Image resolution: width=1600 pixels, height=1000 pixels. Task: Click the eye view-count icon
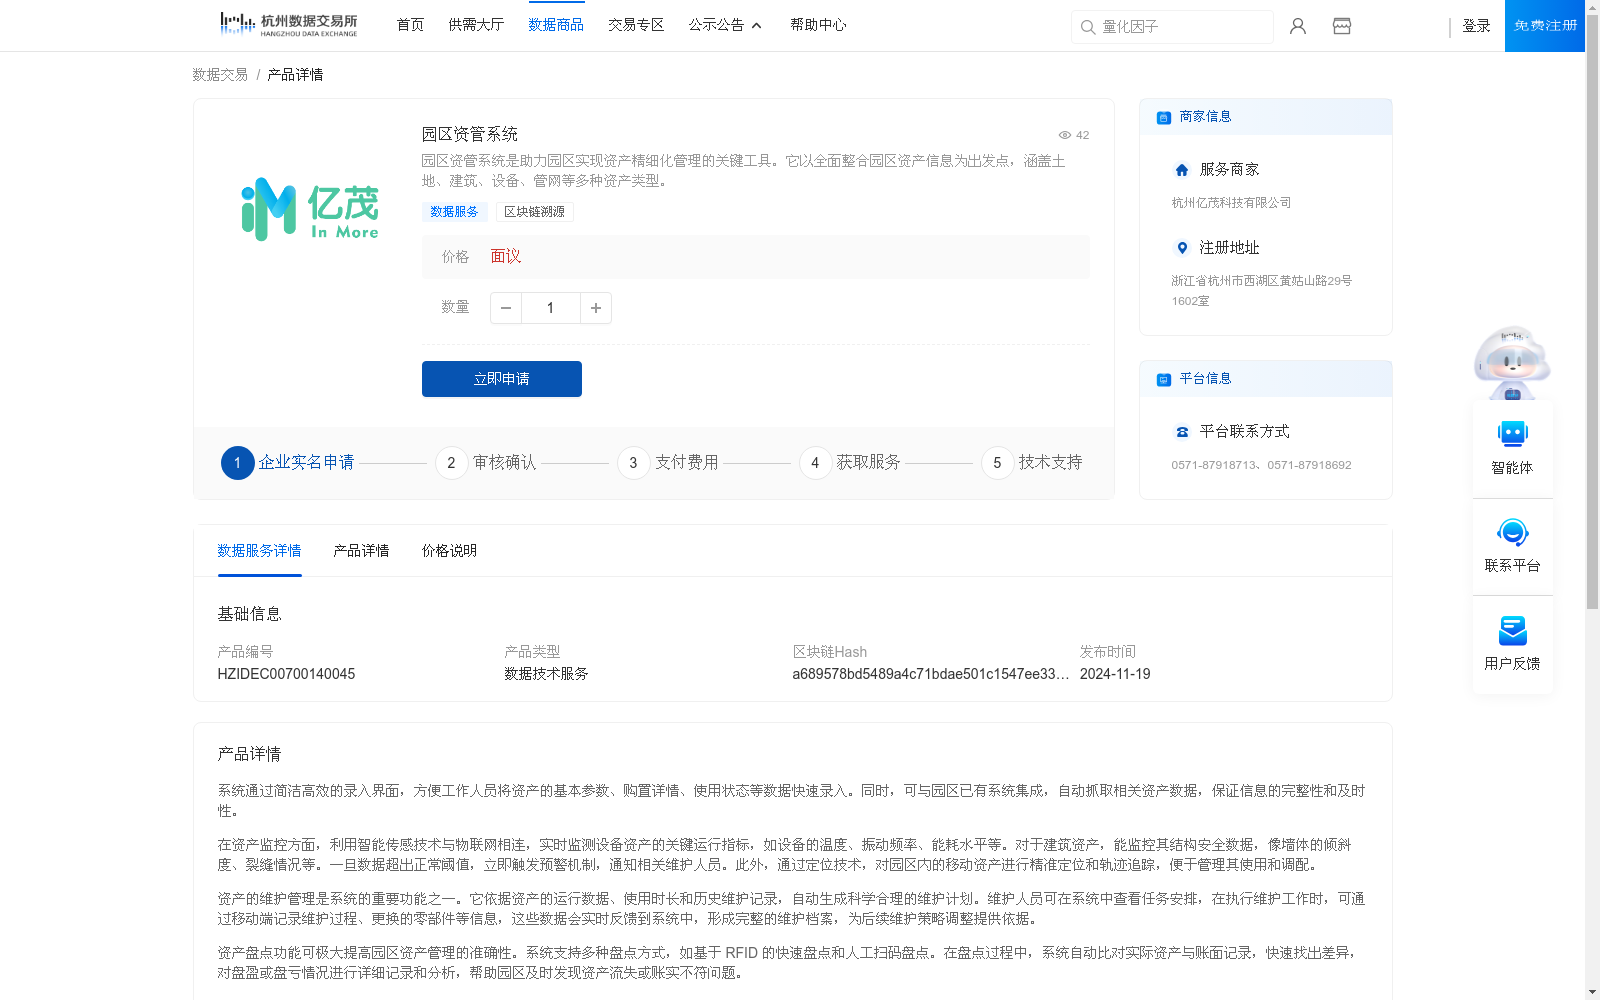[1065, 135]
